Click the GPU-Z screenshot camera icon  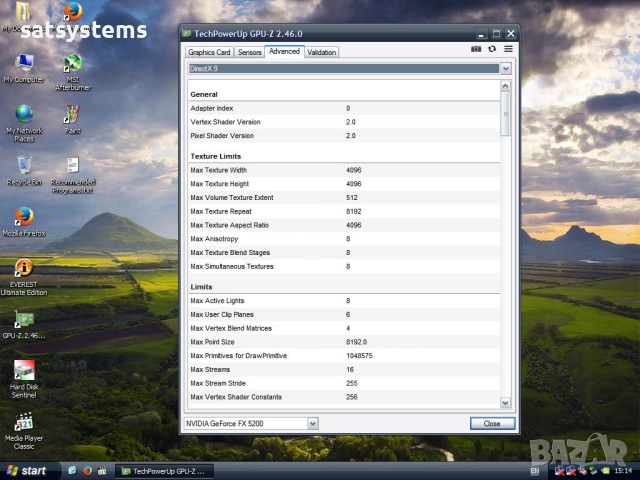477,48
